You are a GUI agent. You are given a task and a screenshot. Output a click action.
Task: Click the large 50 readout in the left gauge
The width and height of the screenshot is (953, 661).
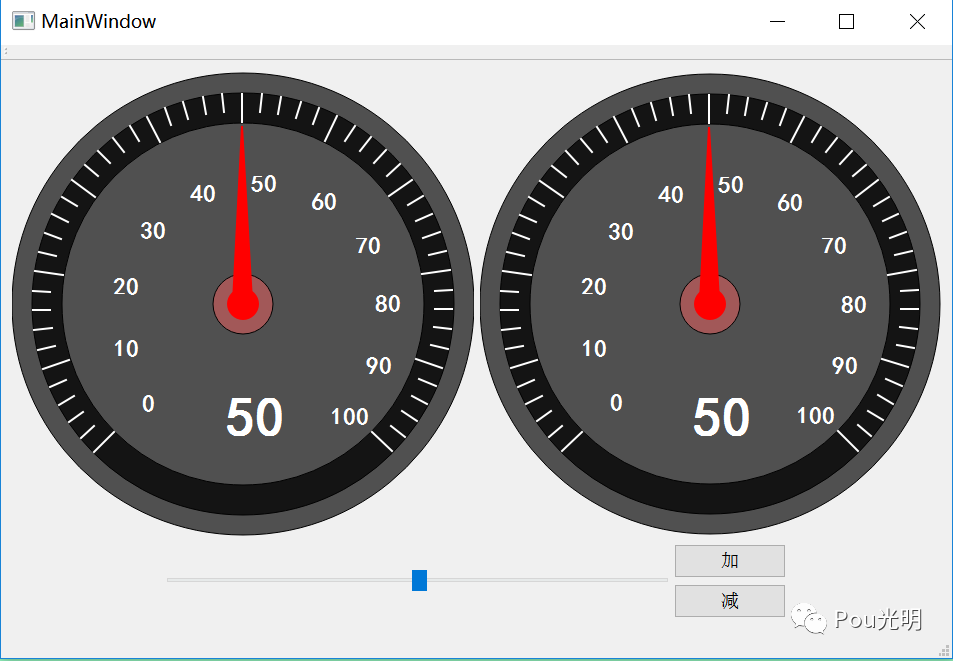[255, 417]
